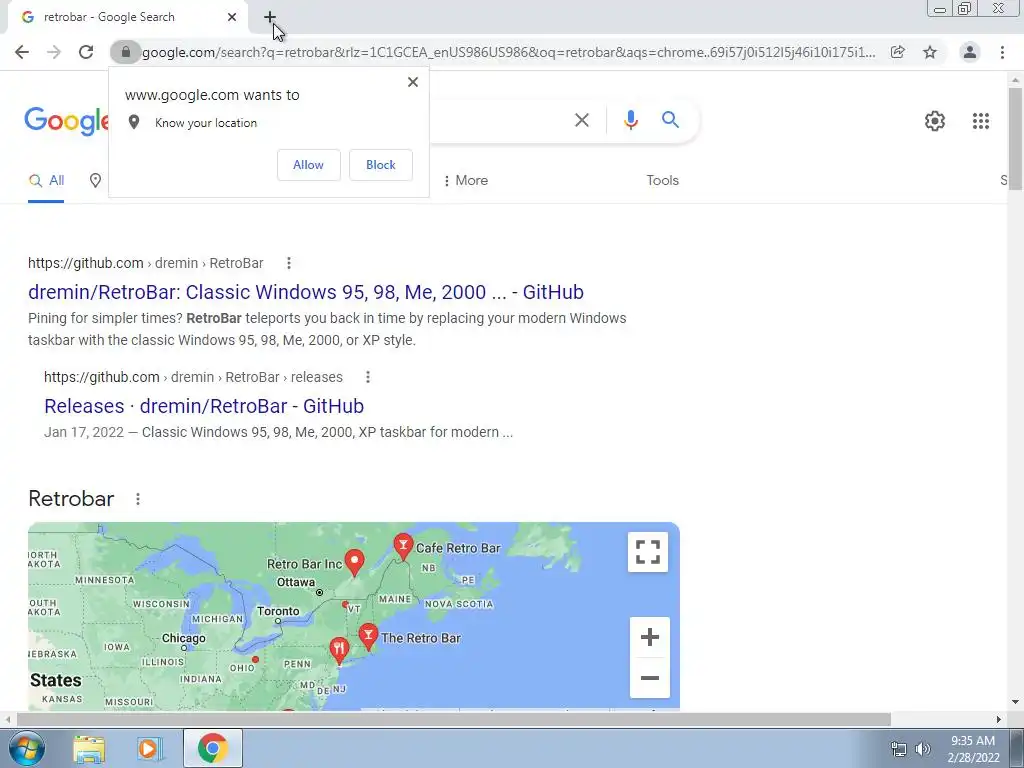
Task: Open Google search settings gear
Action: [935, 121]
